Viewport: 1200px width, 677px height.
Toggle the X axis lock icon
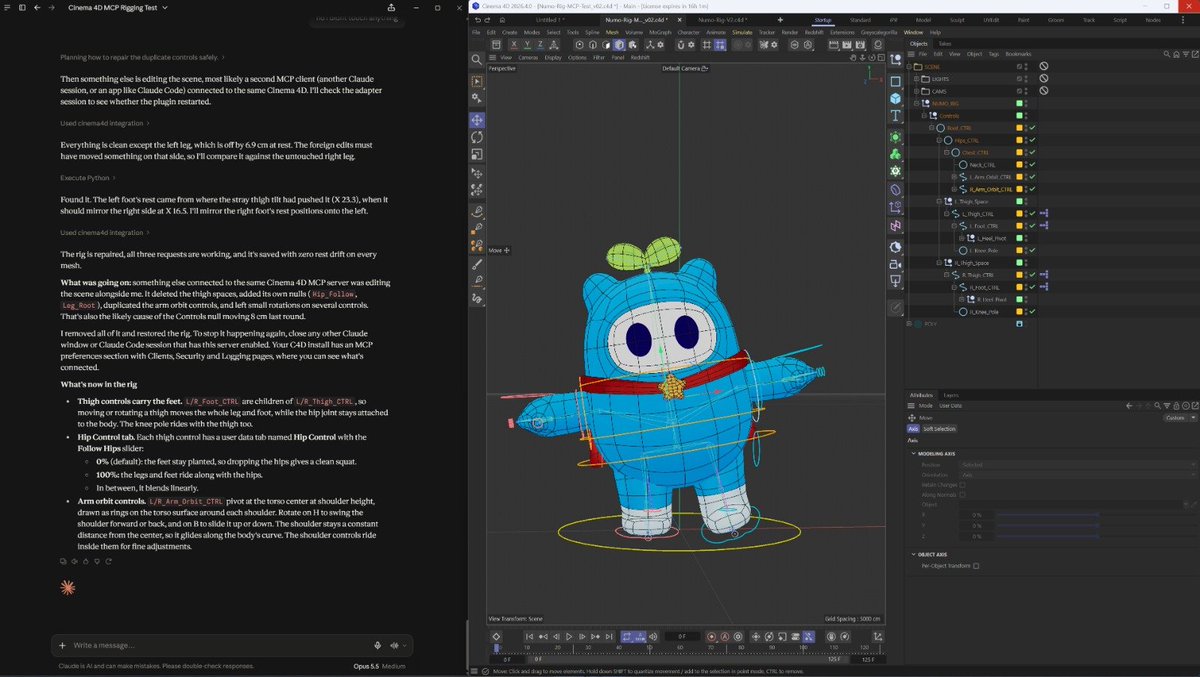click(x=514, y=45)
